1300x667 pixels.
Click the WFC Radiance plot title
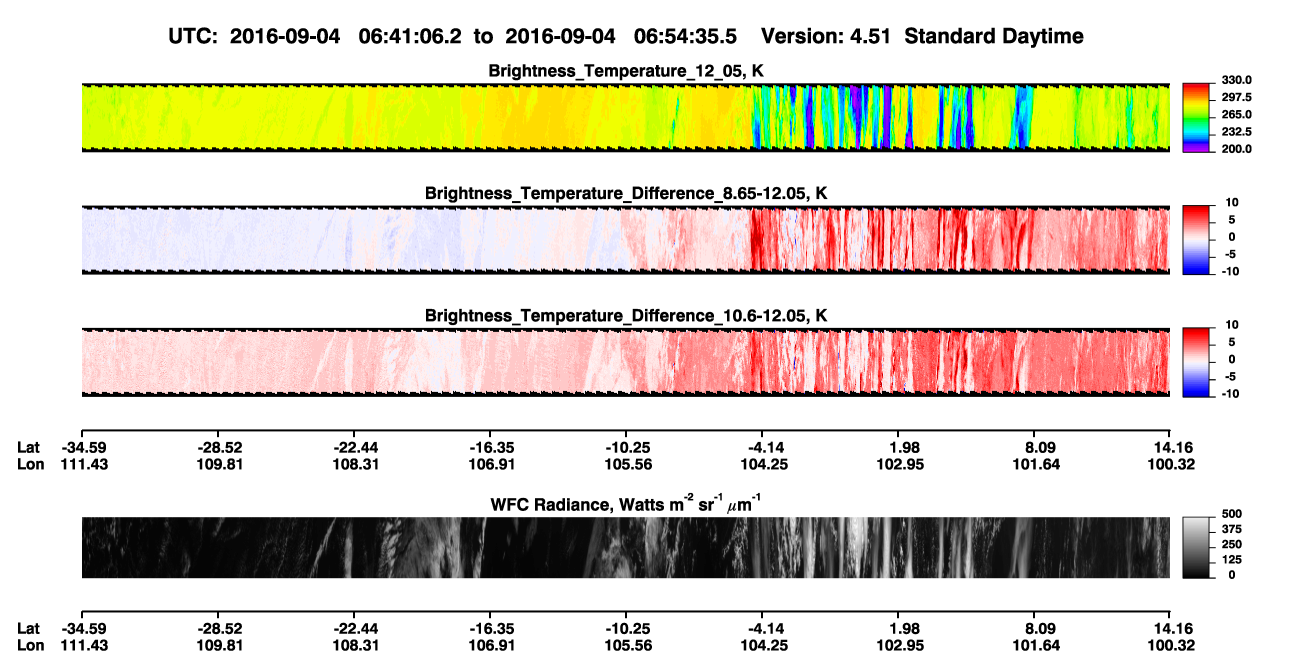click(x=626, y=504)
